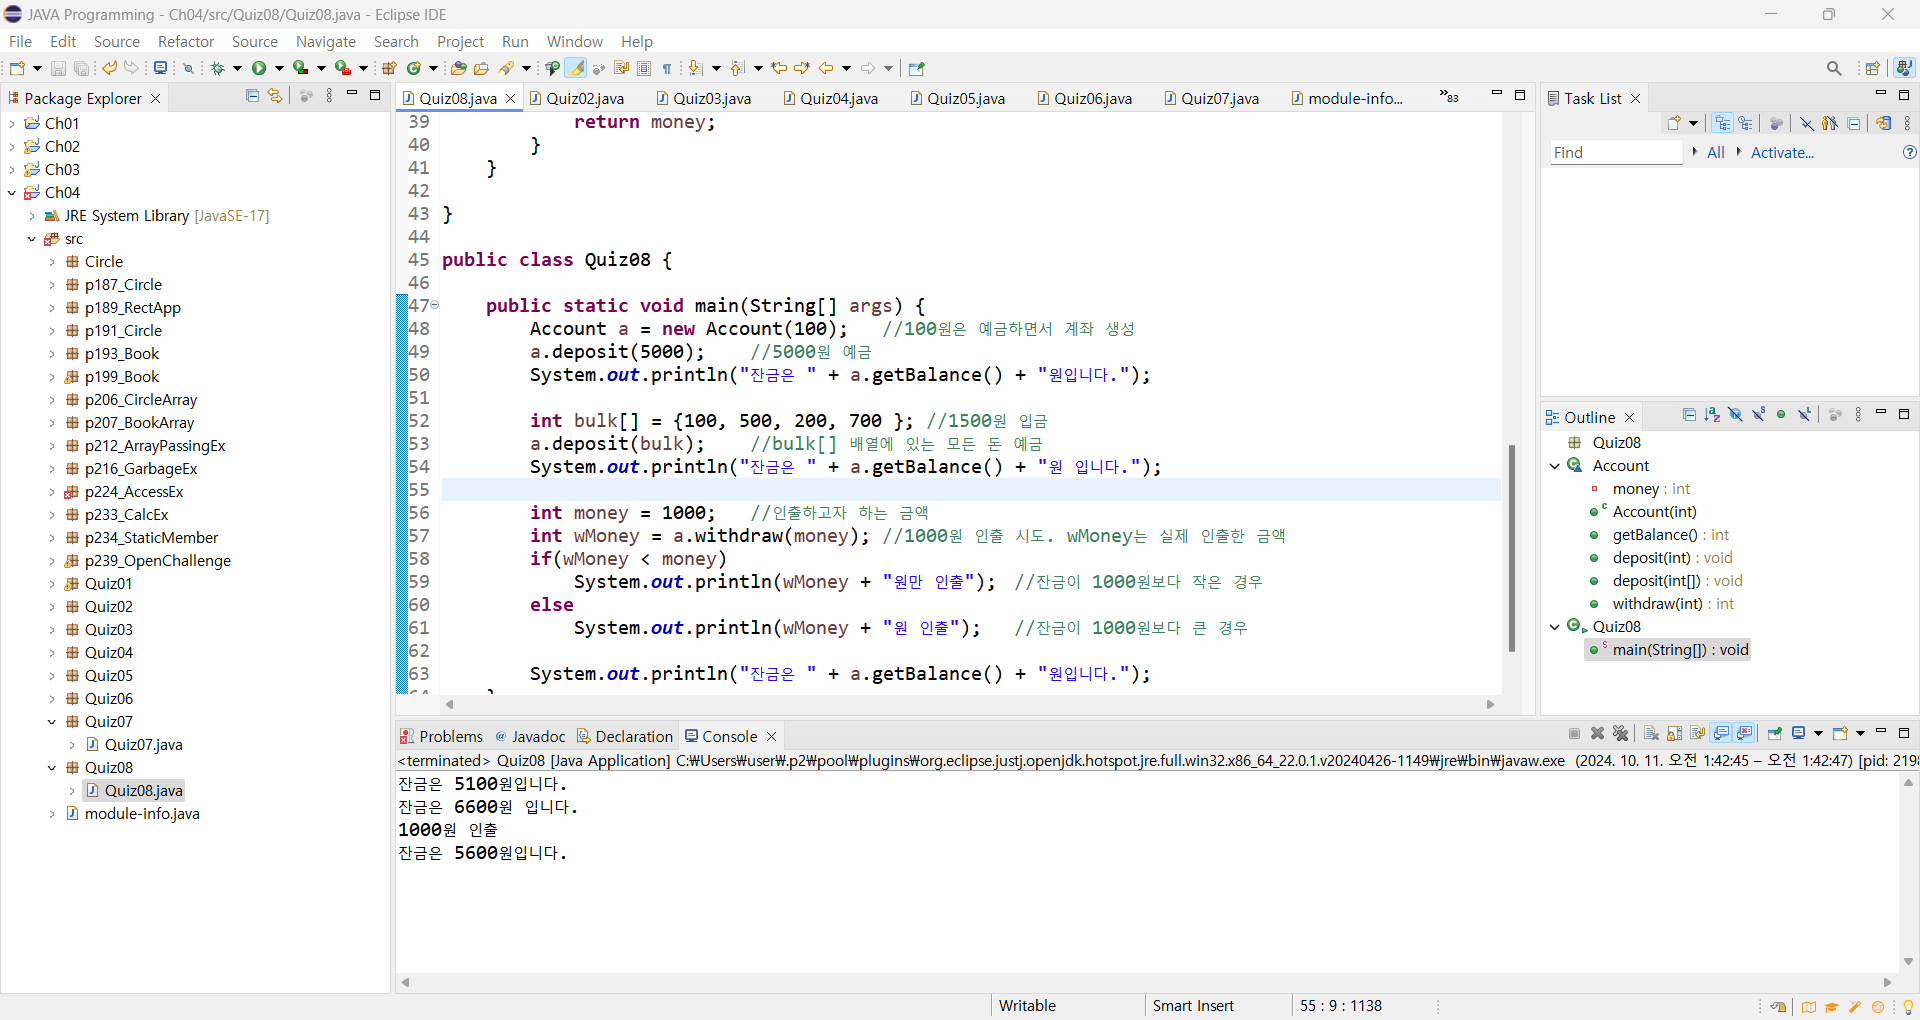This screenshot has height=1020, width=1920.
Task: Run the program with green play icon
Action: (259, 68)
